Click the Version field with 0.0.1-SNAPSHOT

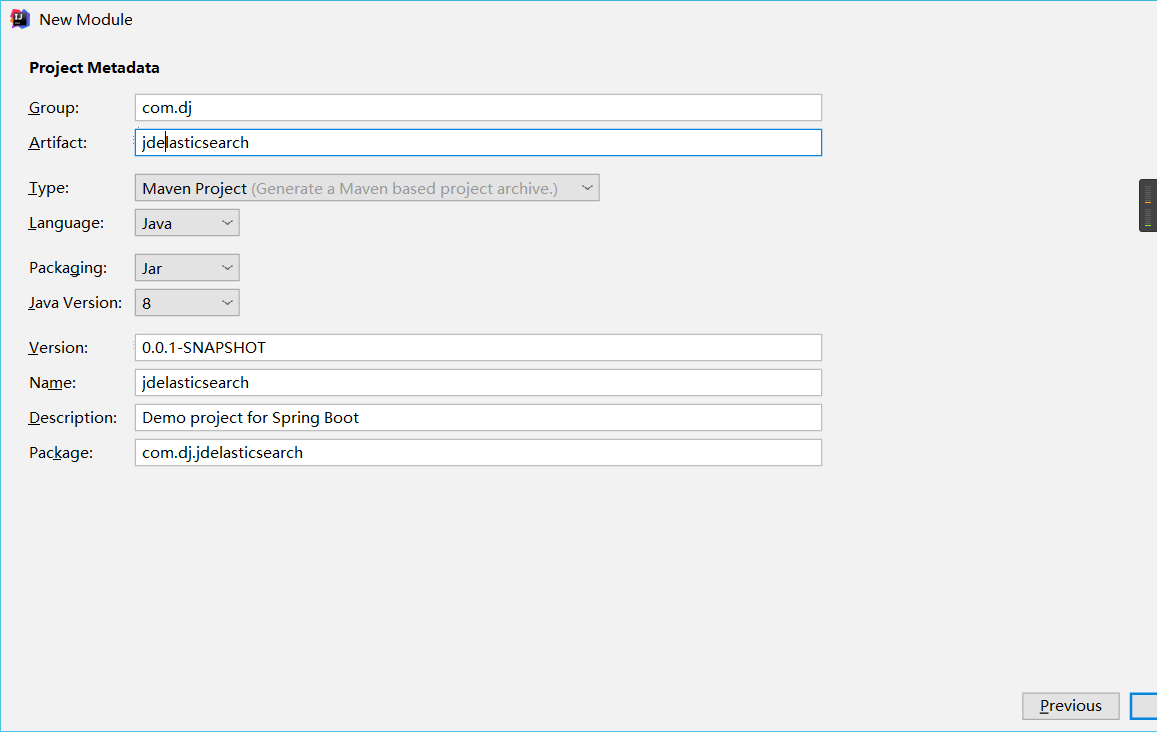478,348
